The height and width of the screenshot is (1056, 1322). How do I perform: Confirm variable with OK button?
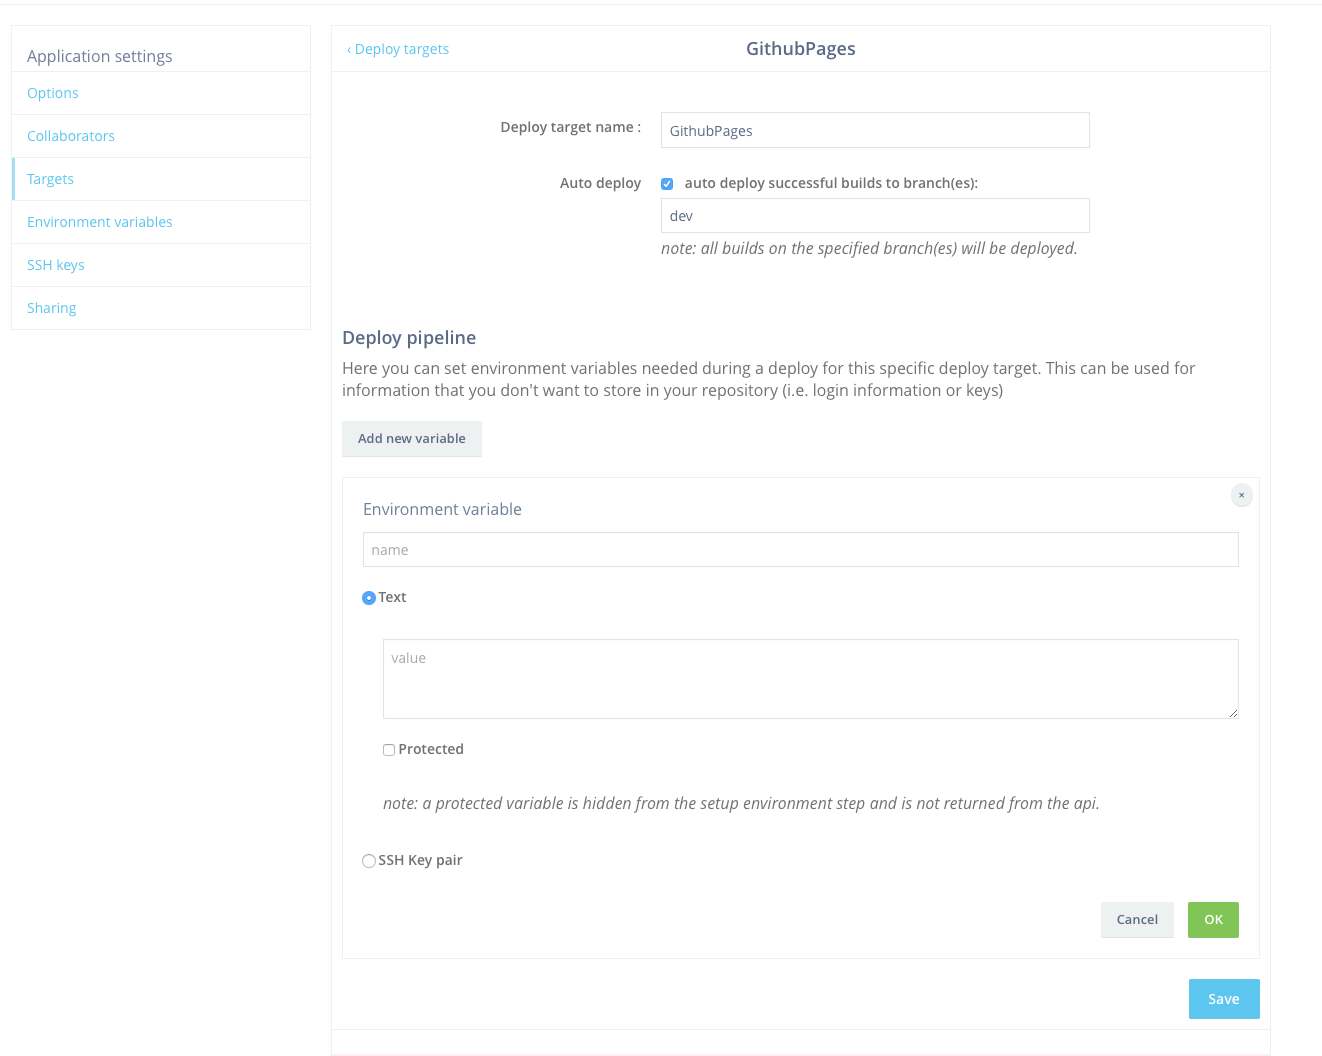coord(1213,920)
